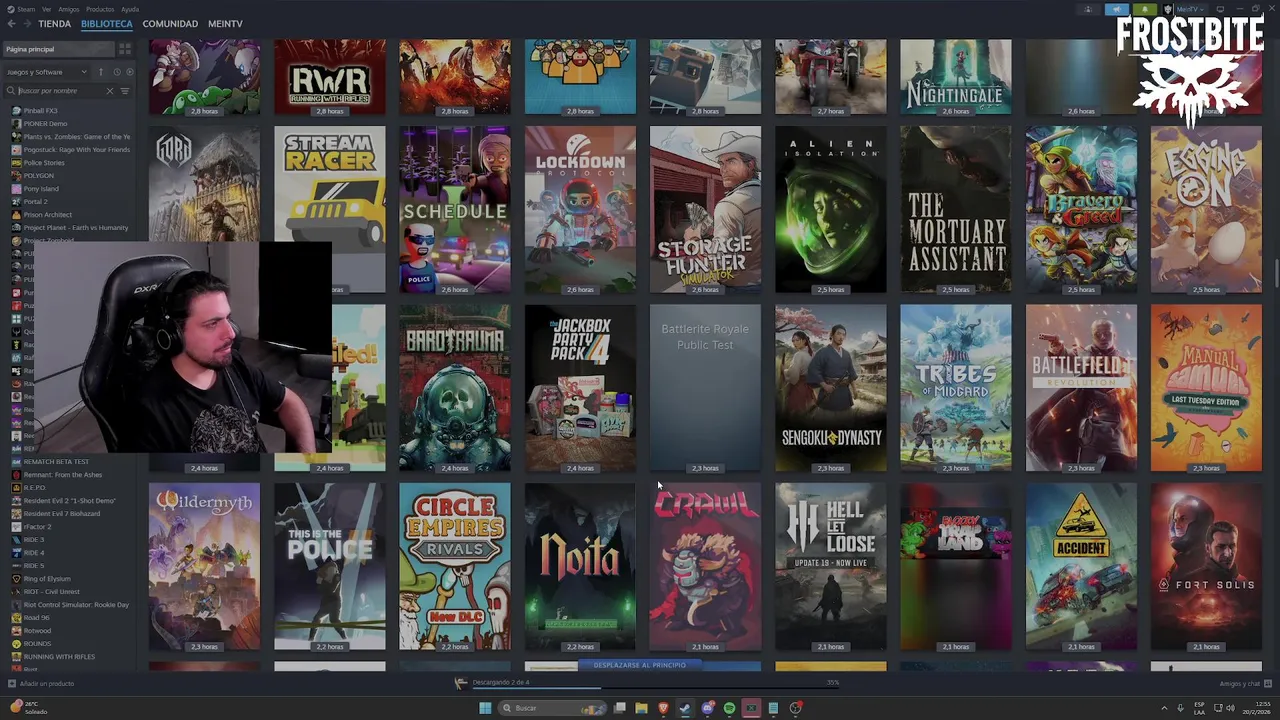
Task: Switch library to grid collections view icon
Action: tap(125, 49)
